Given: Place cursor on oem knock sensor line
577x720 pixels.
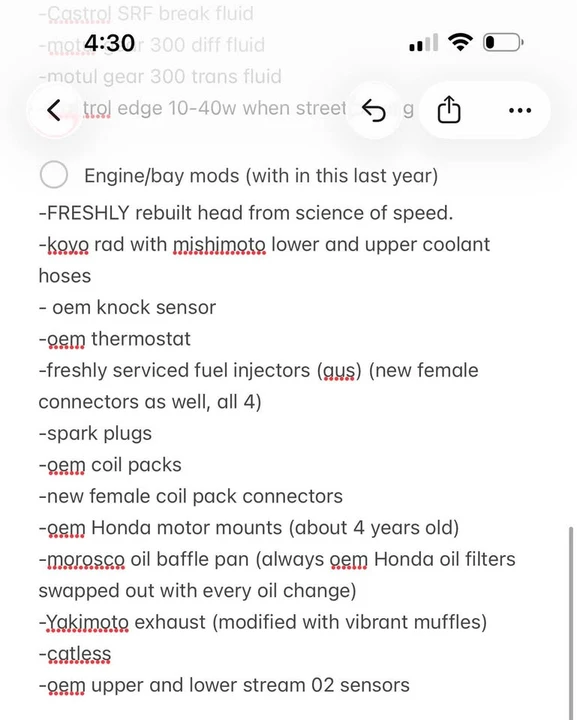Looking at the screenshot, I should [x=127, y=308].
